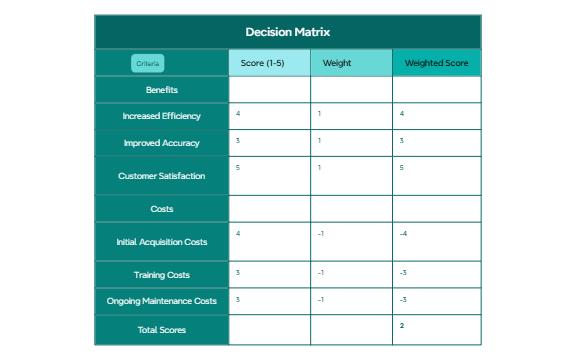Screen dimensions: 576x360
Task: Select the Initial Acquisition Costs row label
Action: coord(162,242)
